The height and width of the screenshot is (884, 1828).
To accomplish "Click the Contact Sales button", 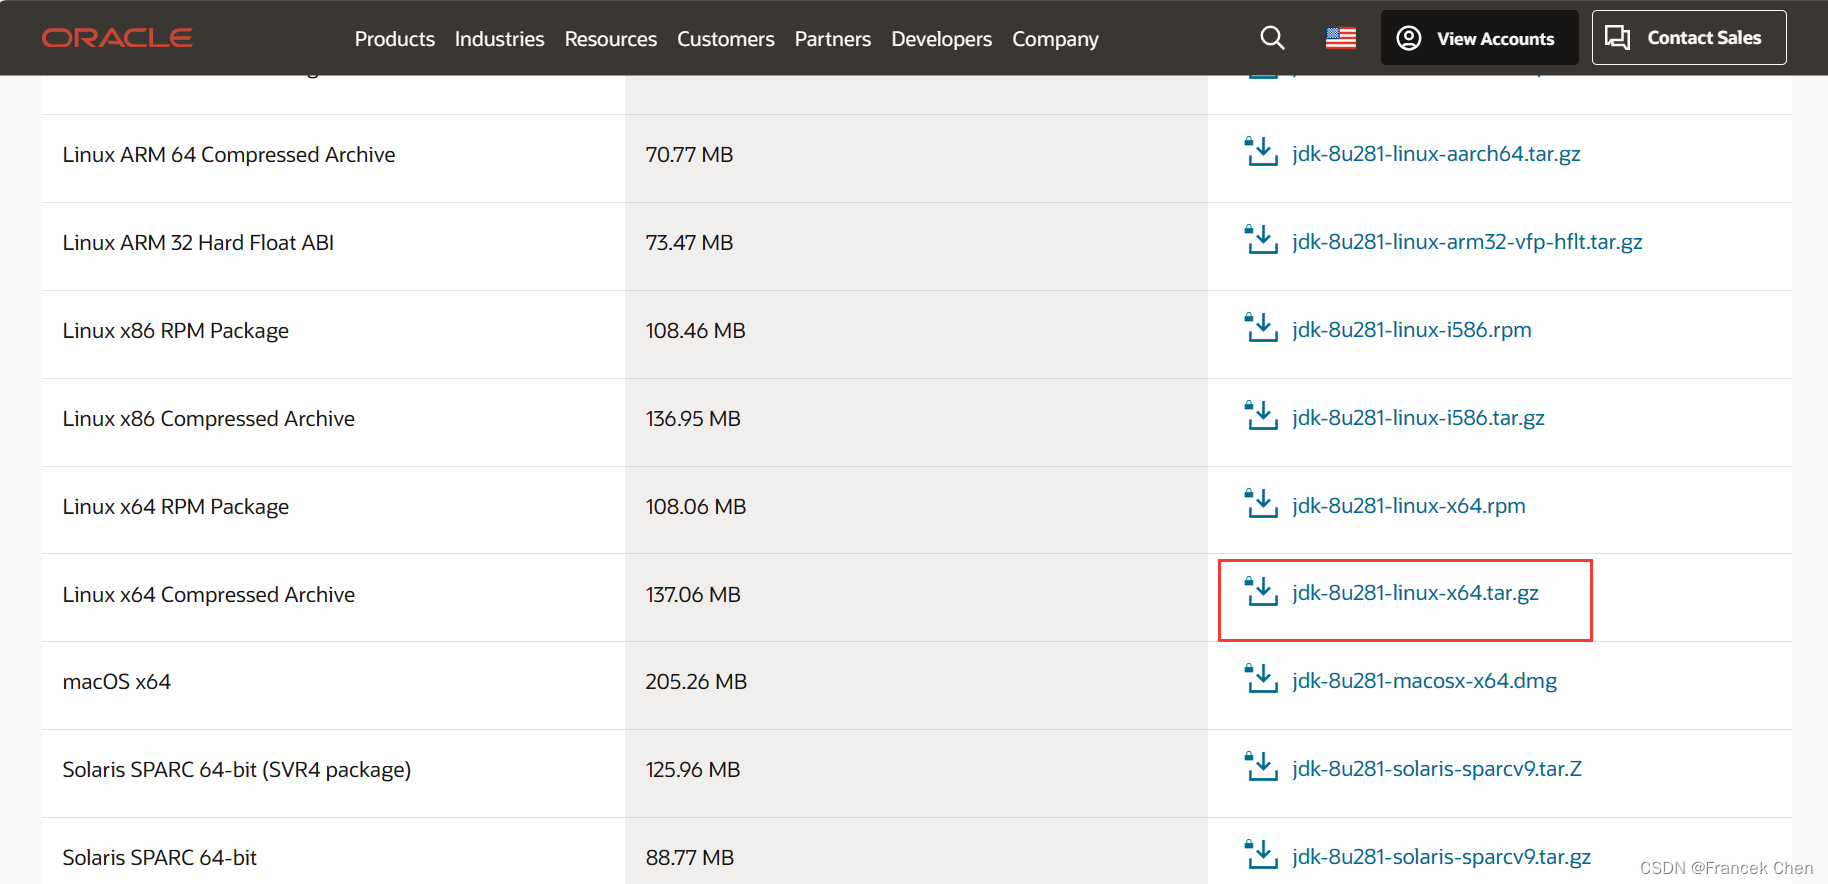I will pyautogui.click(x=1689, y=38).
